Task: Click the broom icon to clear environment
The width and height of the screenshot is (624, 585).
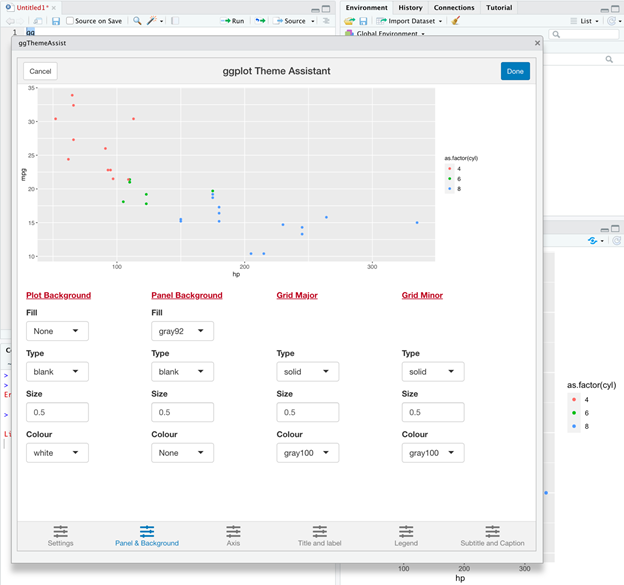Action: (455, 21)
